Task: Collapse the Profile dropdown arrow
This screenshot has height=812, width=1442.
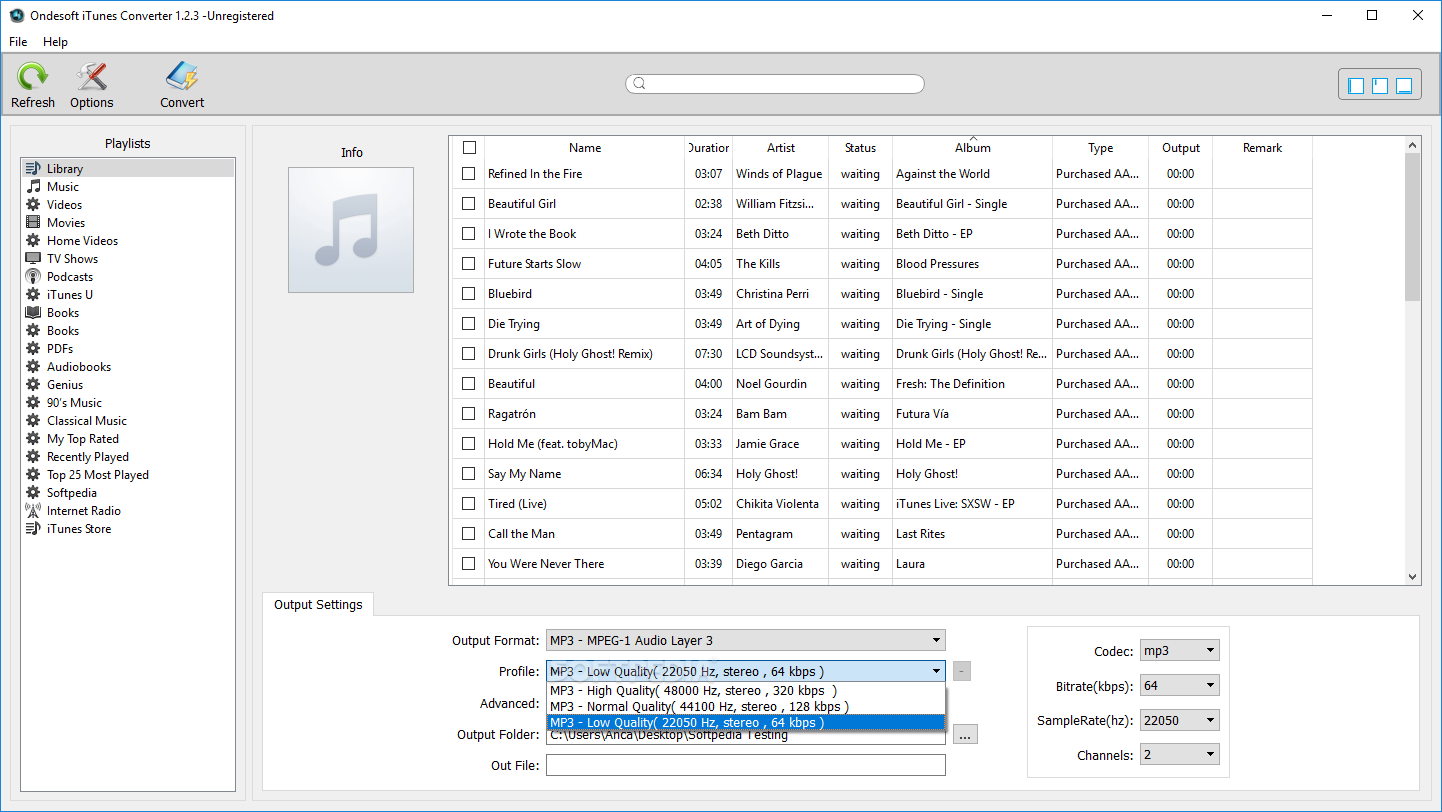Action: [936, 672]
